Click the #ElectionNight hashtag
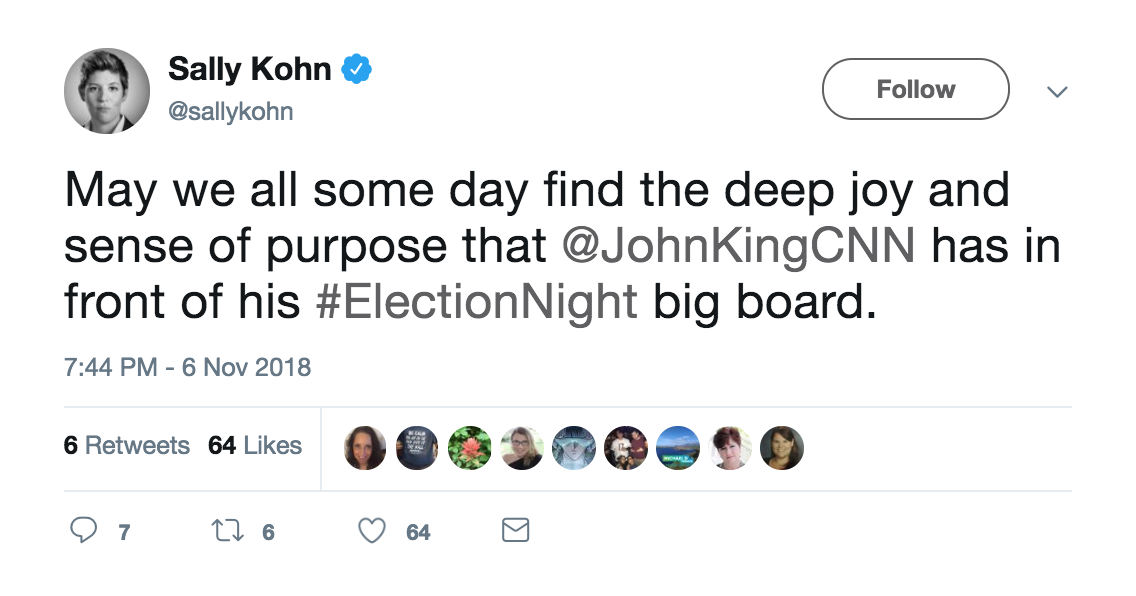Viewport: 1136px width, 596px height. tap(476, 303)
